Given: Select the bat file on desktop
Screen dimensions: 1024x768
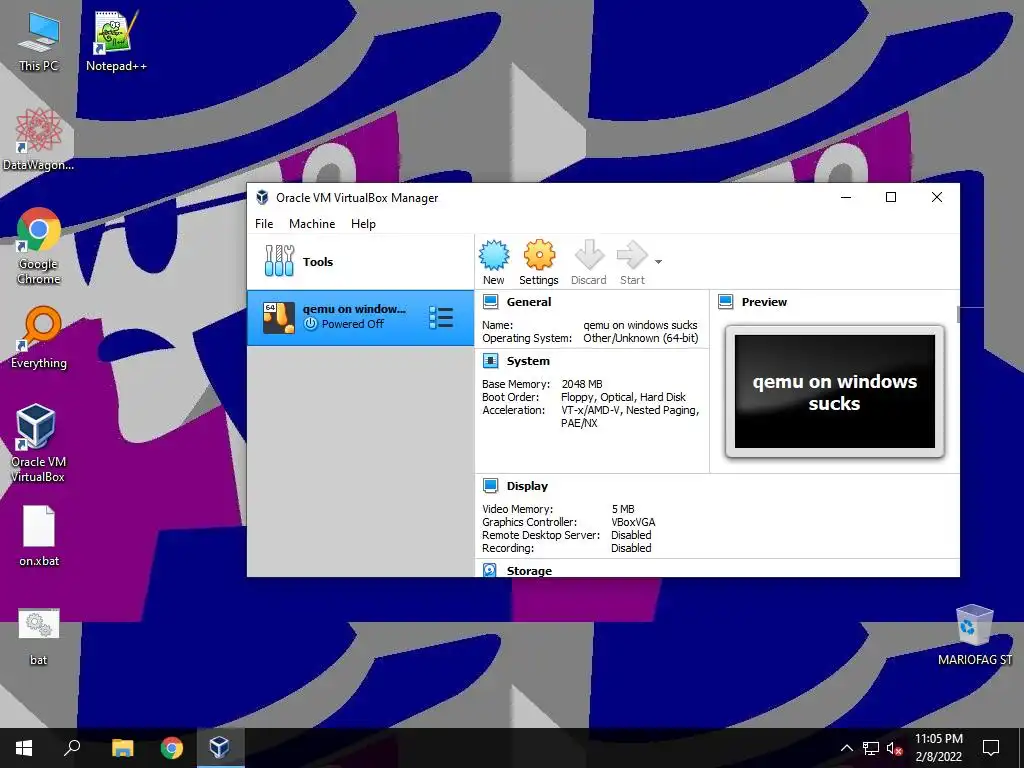Looking at the screenshot, I should click(39, 636).
